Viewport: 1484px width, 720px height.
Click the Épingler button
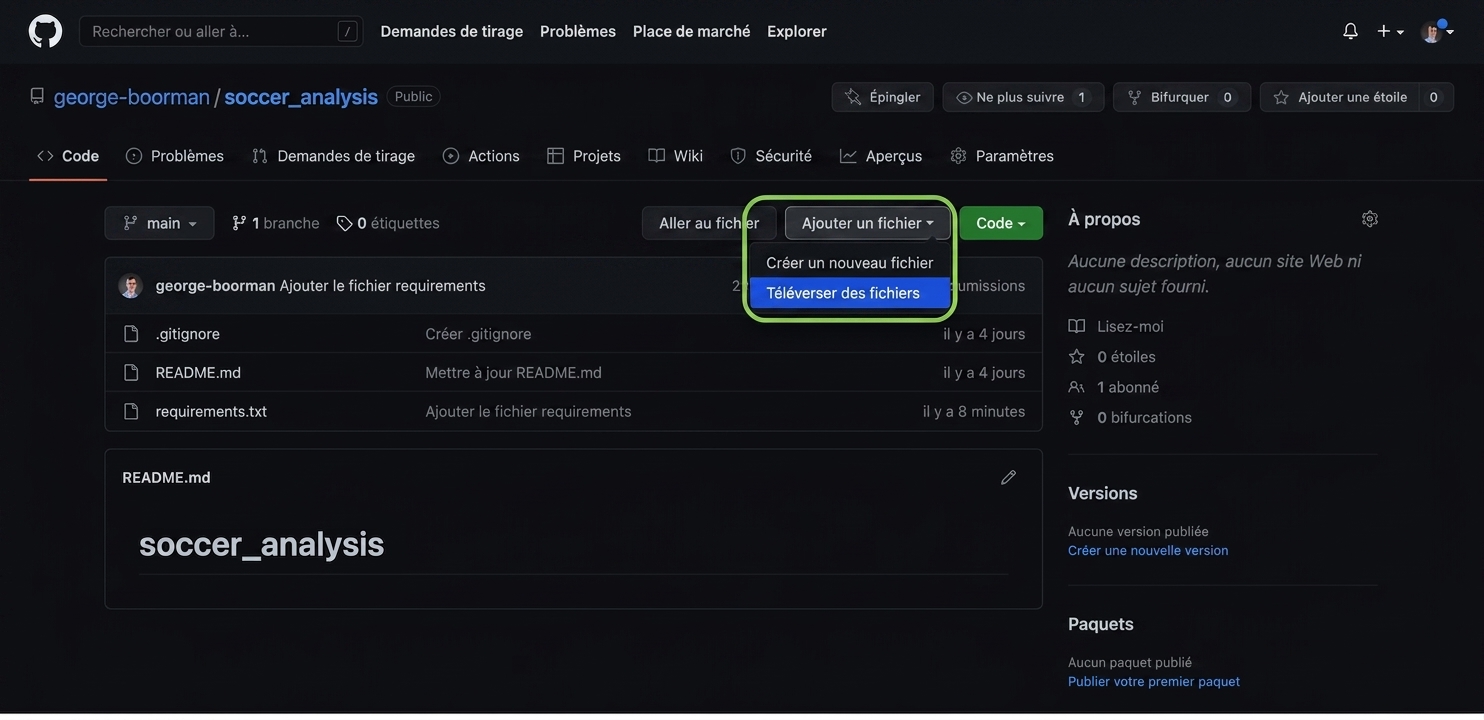tap(883, 97)
